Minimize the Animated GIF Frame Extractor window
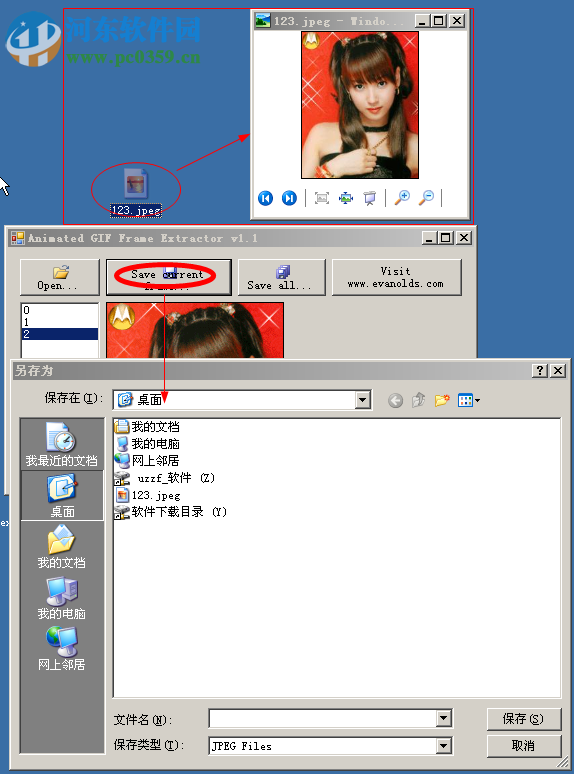Screen dimensions: 574x774 click(429, 238)
